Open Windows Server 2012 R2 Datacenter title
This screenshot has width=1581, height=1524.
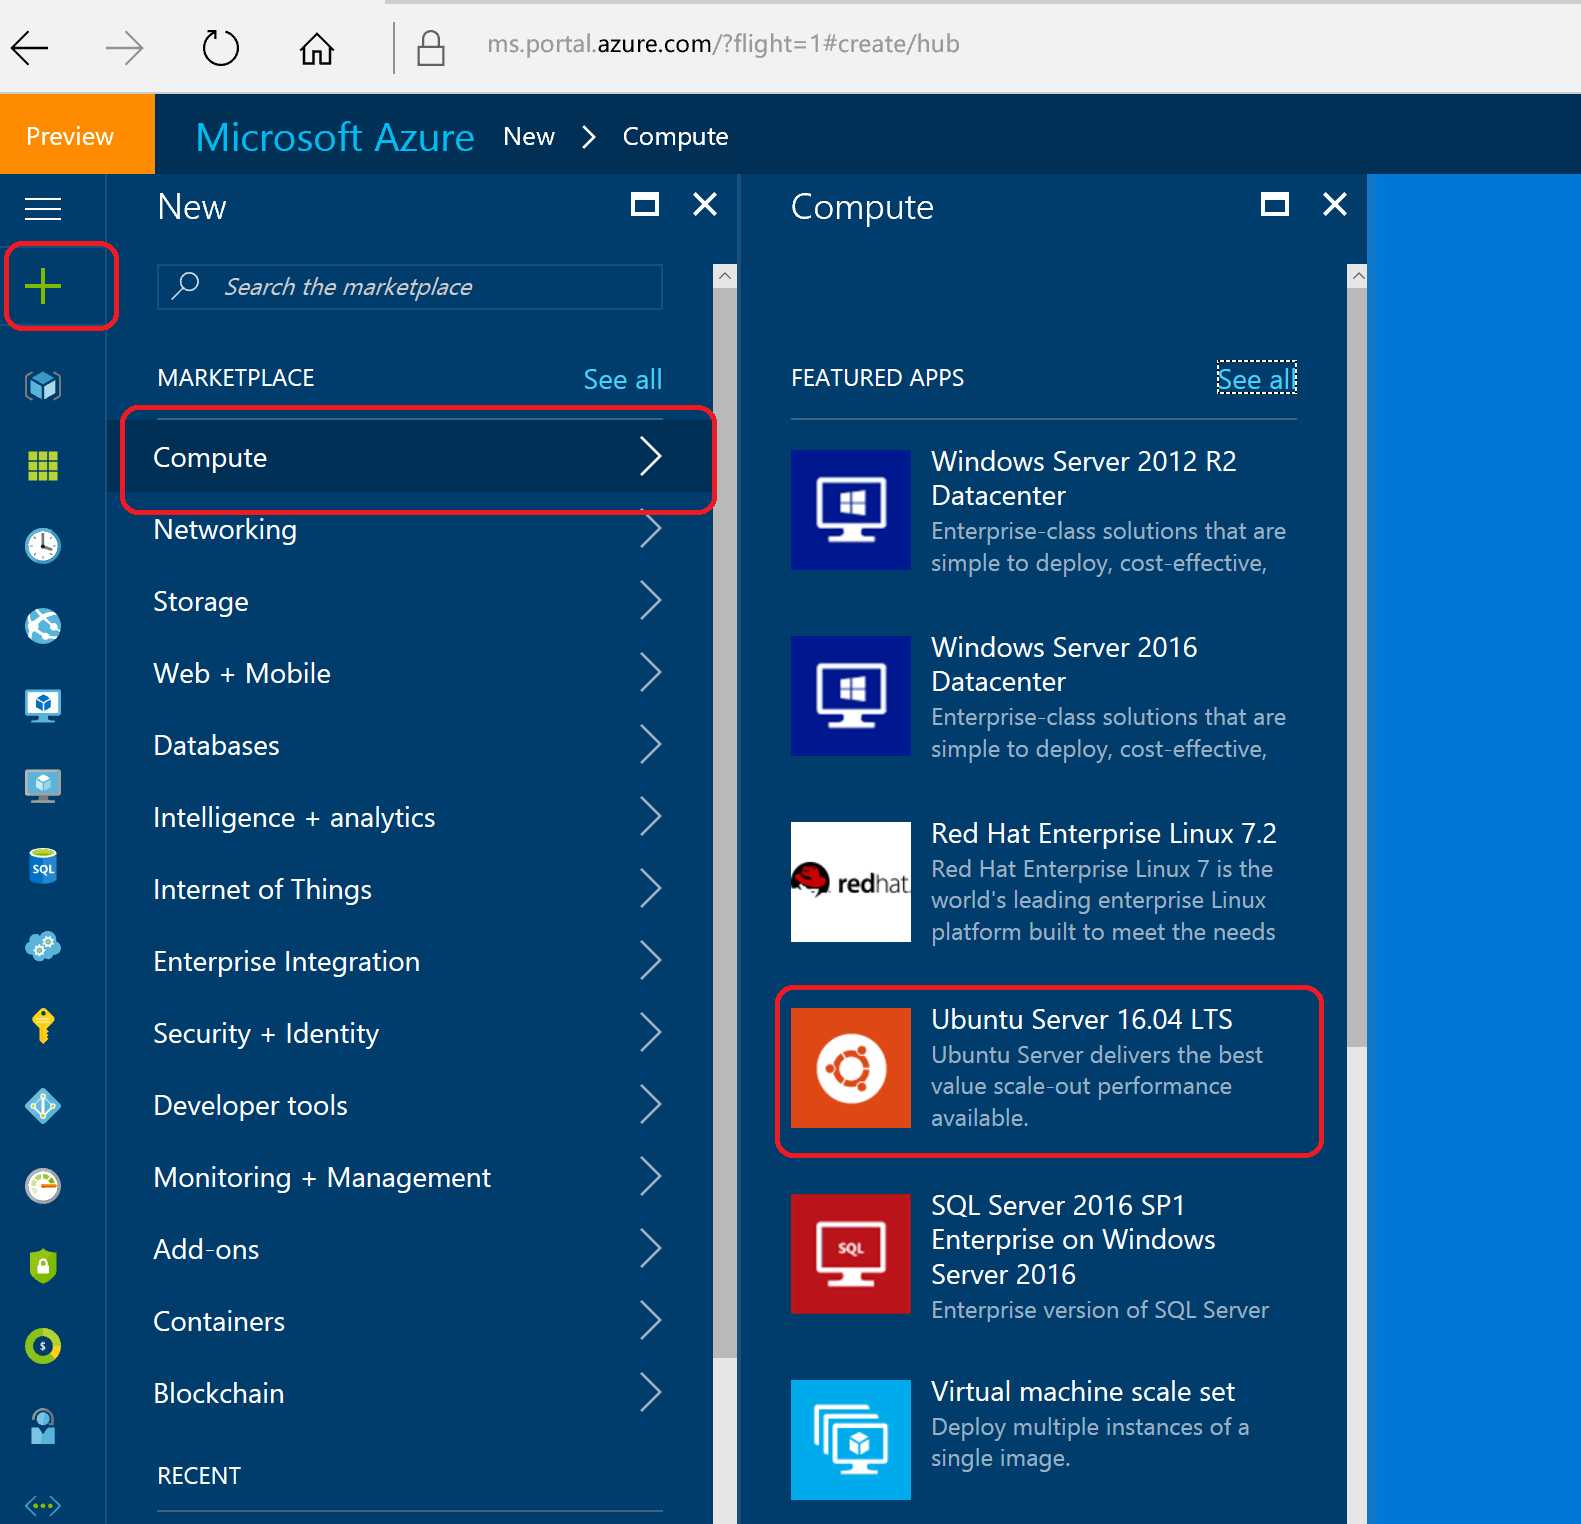(1084, 478)
